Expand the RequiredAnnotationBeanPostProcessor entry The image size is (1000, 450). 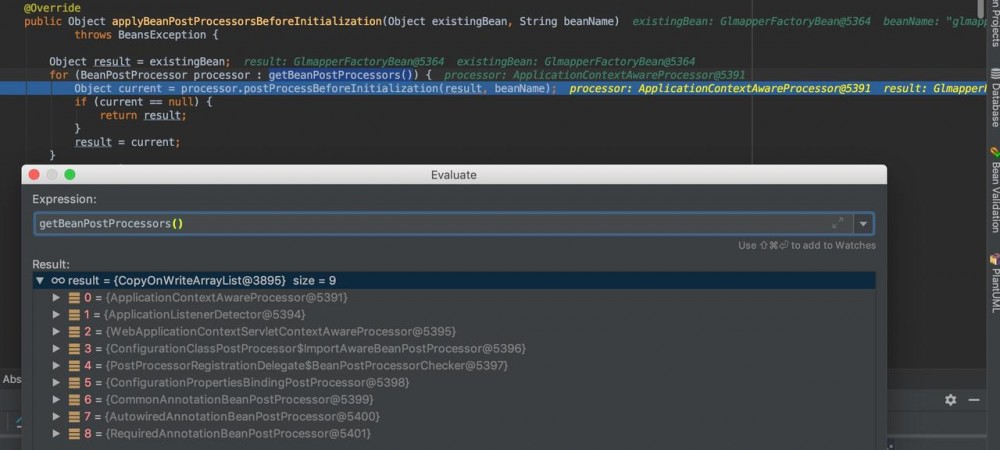coord(57,434)
